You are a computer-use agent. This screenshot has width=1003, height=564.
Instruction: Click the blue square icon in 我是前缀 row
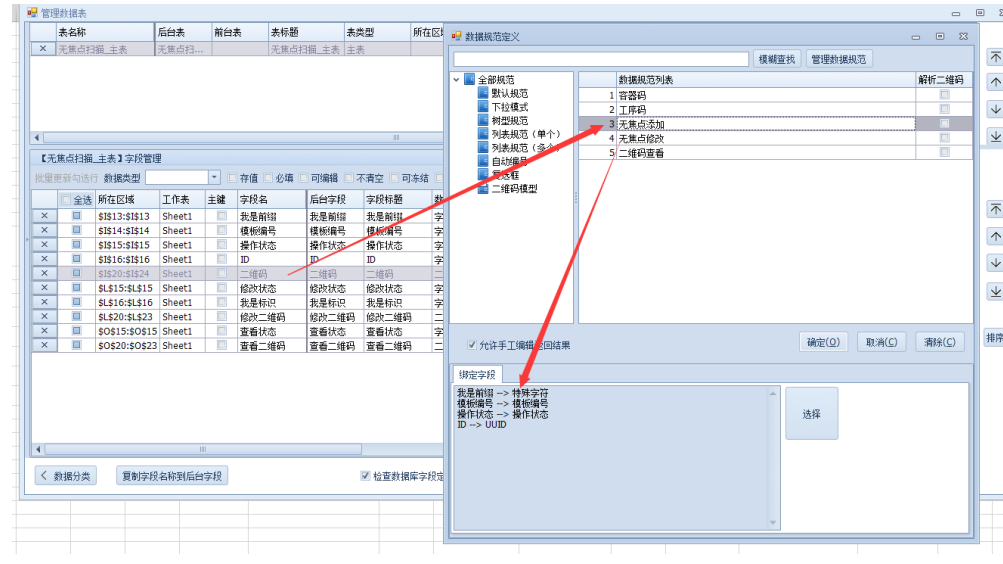click(x=76, y=216)
